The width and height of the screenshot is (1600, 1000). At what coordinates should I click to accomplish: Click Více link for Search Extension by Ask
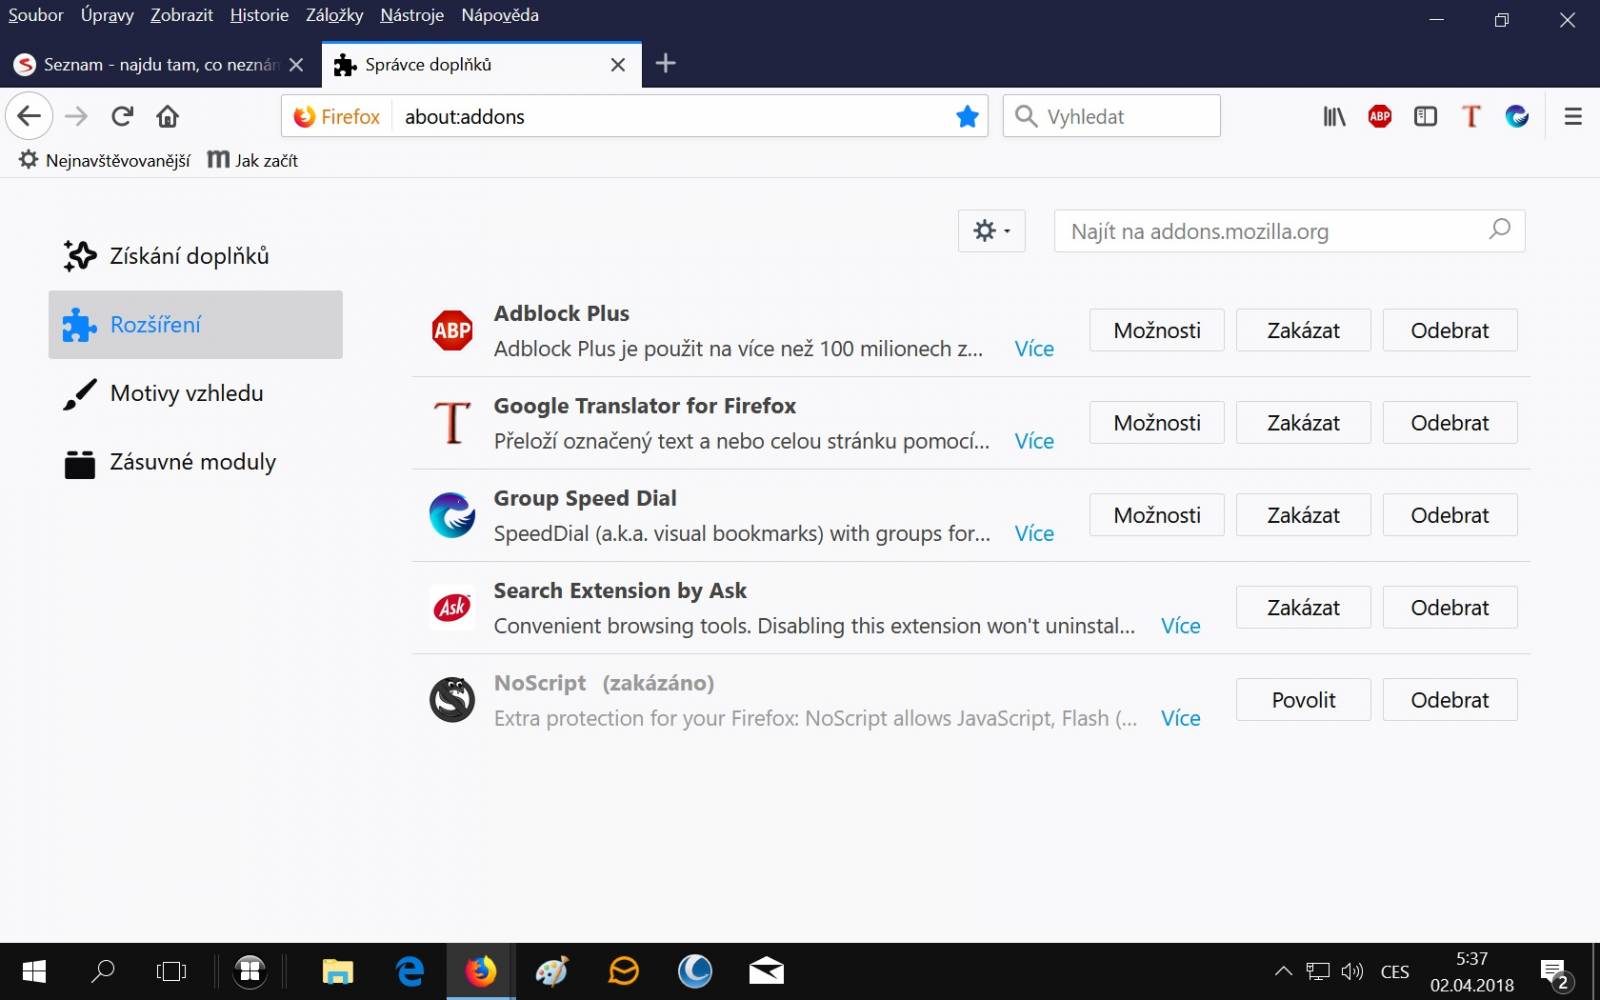(x=1180, y=625)
